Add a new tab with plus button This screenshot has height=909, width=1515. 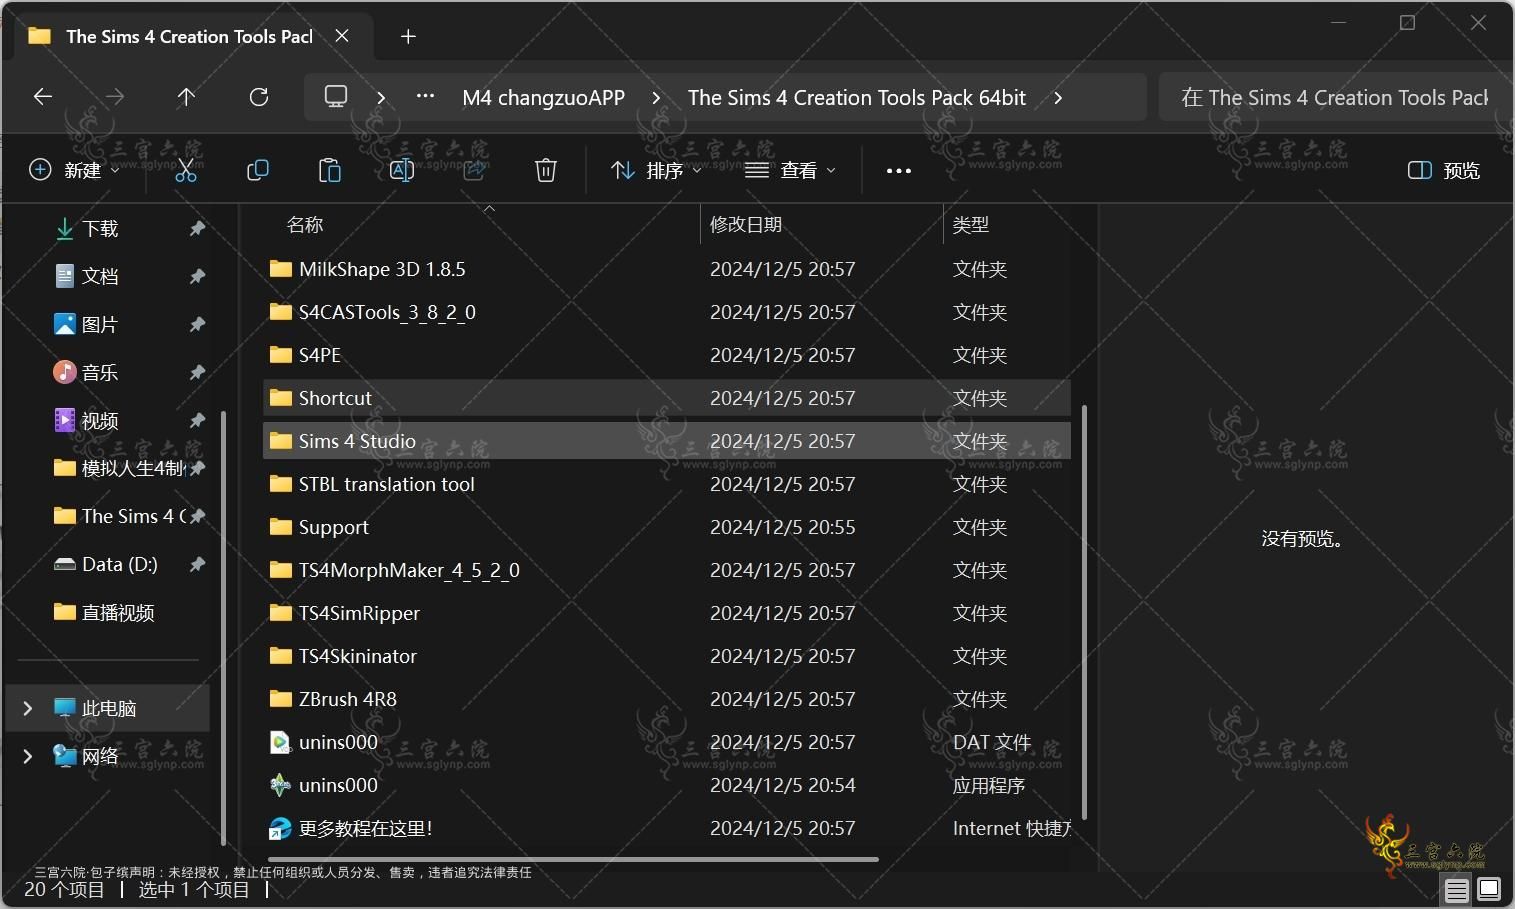click(408, 37)
